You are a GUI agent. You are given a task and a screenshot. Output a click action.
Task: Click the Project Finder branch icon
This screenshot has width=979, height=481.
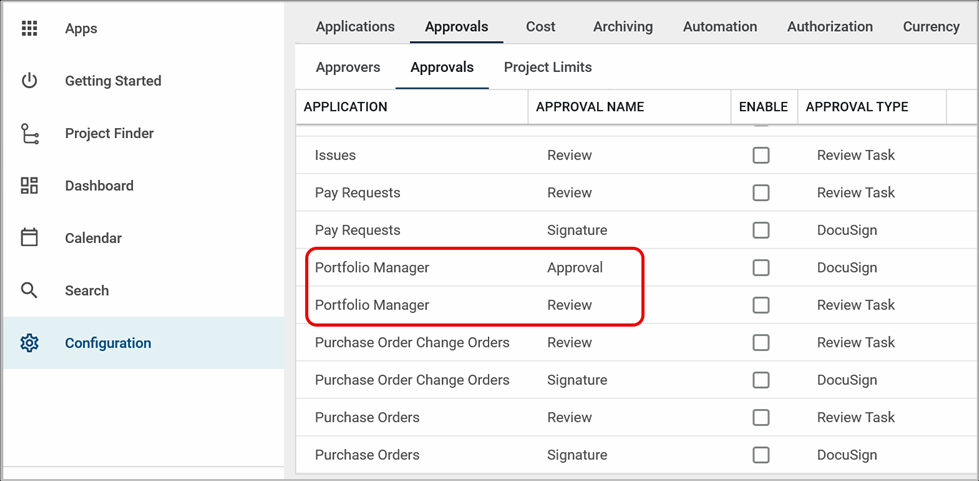click(x=29, y=133)
